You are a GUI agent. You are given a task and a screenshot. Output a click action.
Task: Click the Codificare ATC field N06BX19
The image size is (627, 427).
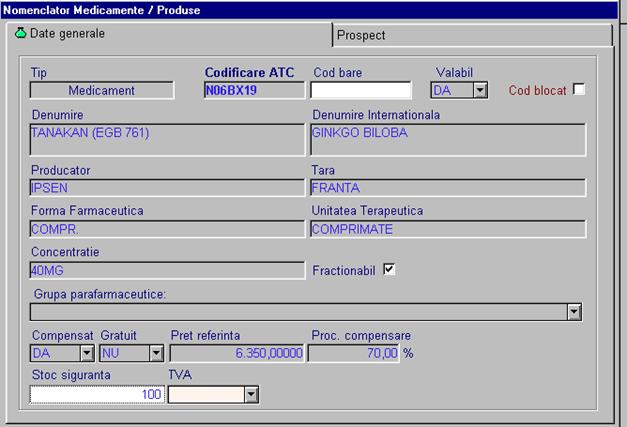[254, 90]
